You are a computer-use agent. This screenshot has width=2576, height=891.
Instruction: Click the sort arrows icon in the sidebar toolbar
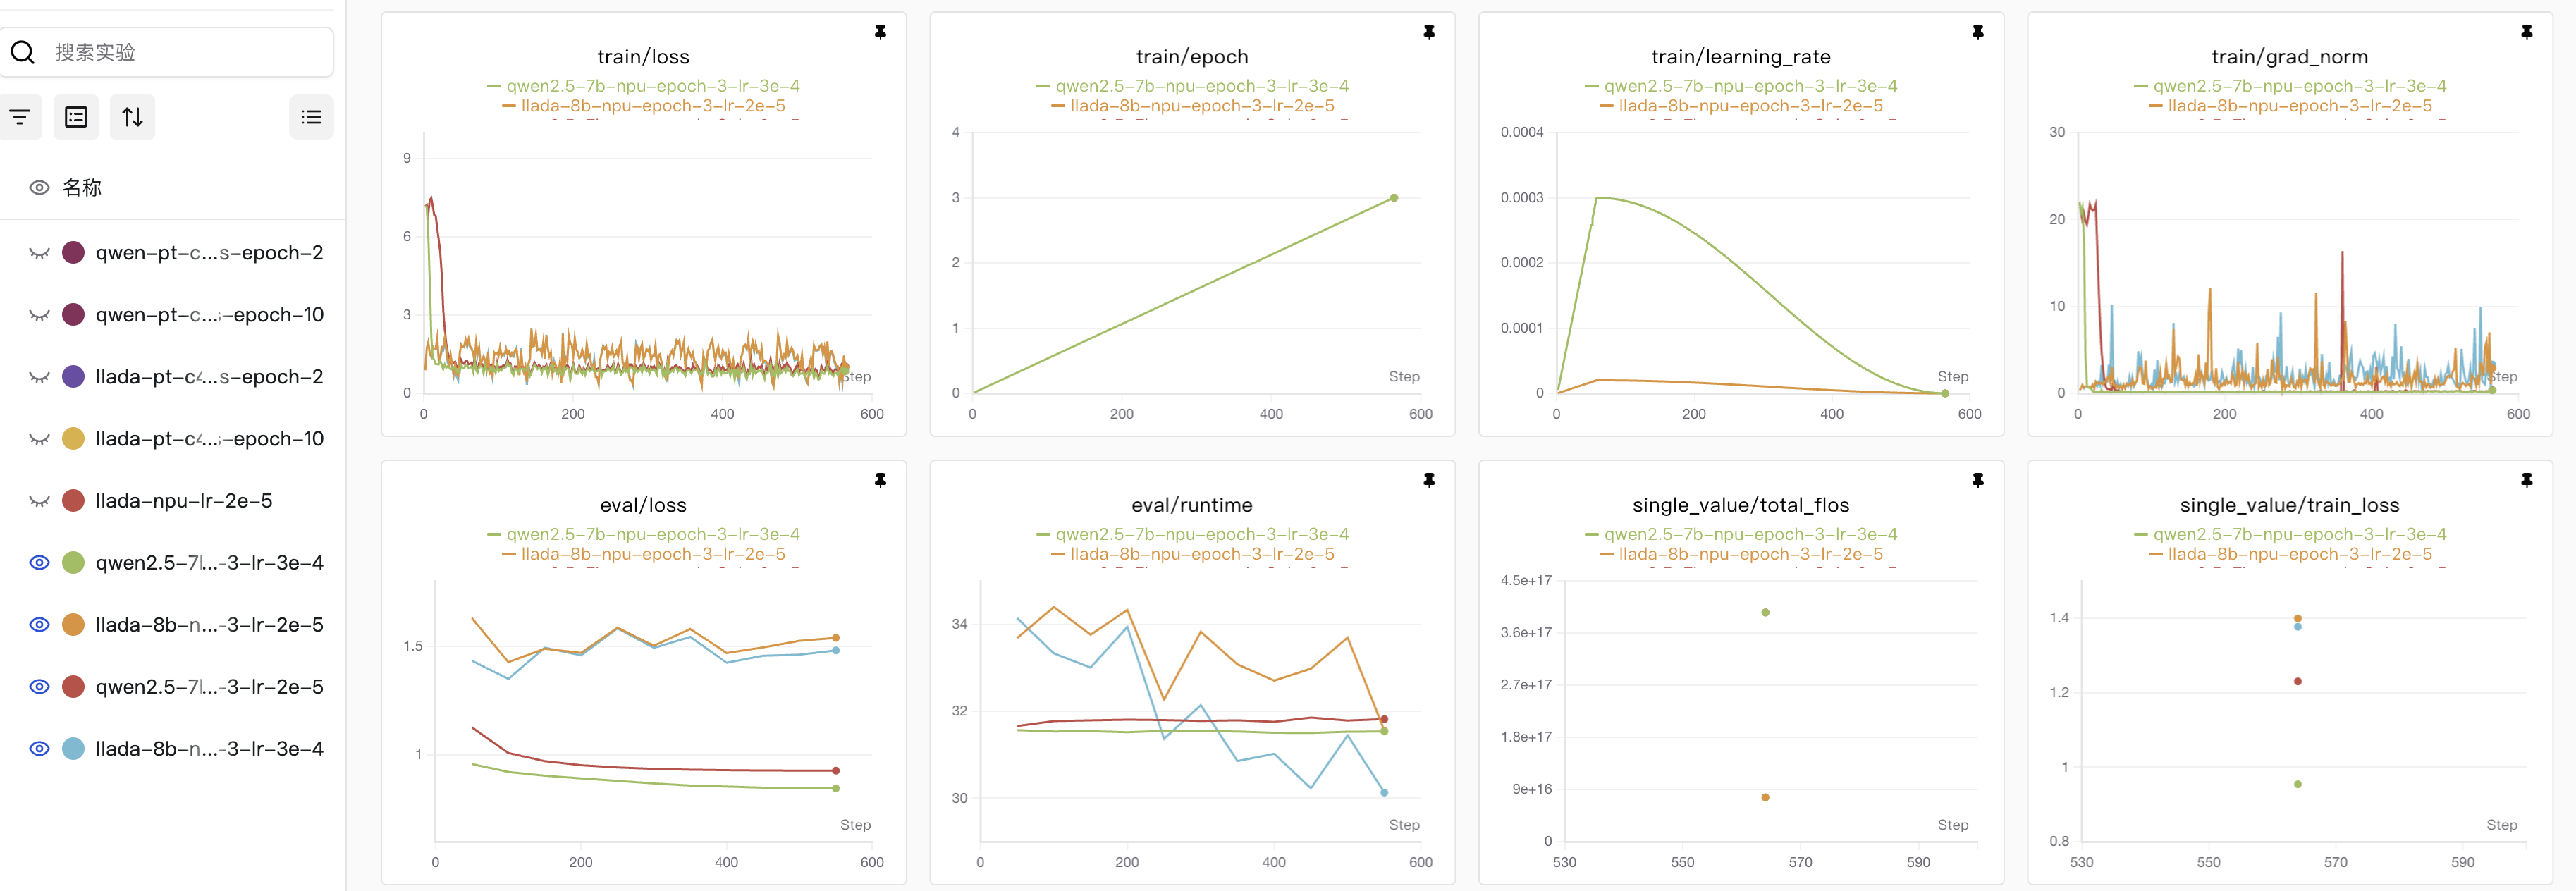coord(132,118)
